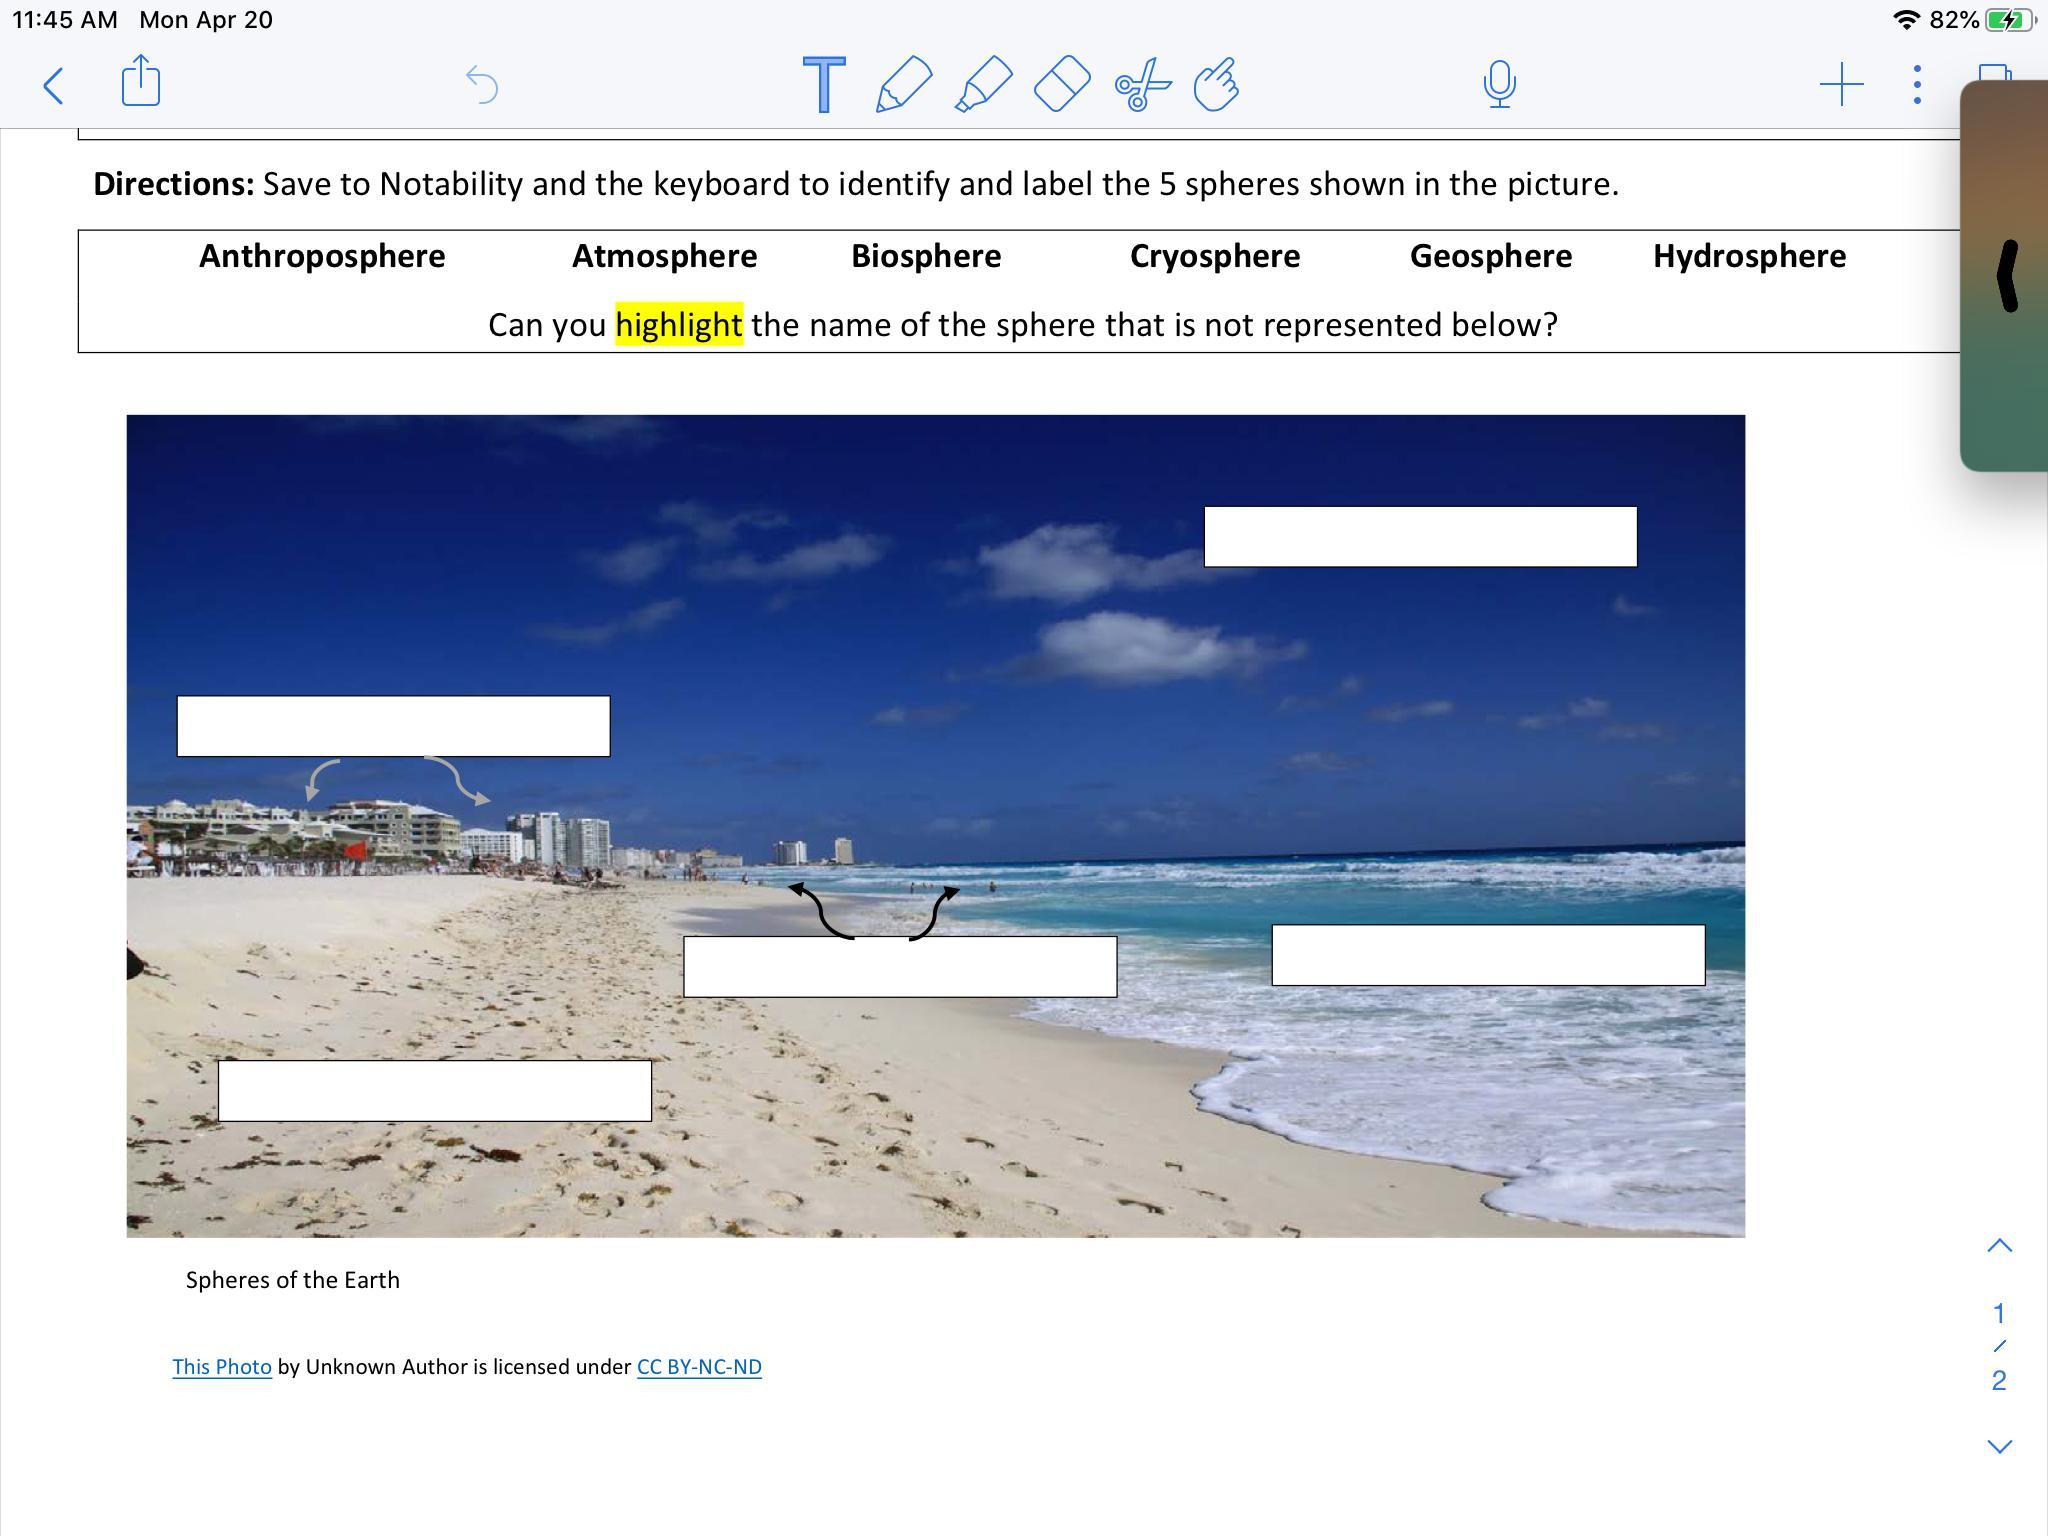Select the Highlighter tool
This screenshot has width=2048, height=1536.
[x=982, y=85]
